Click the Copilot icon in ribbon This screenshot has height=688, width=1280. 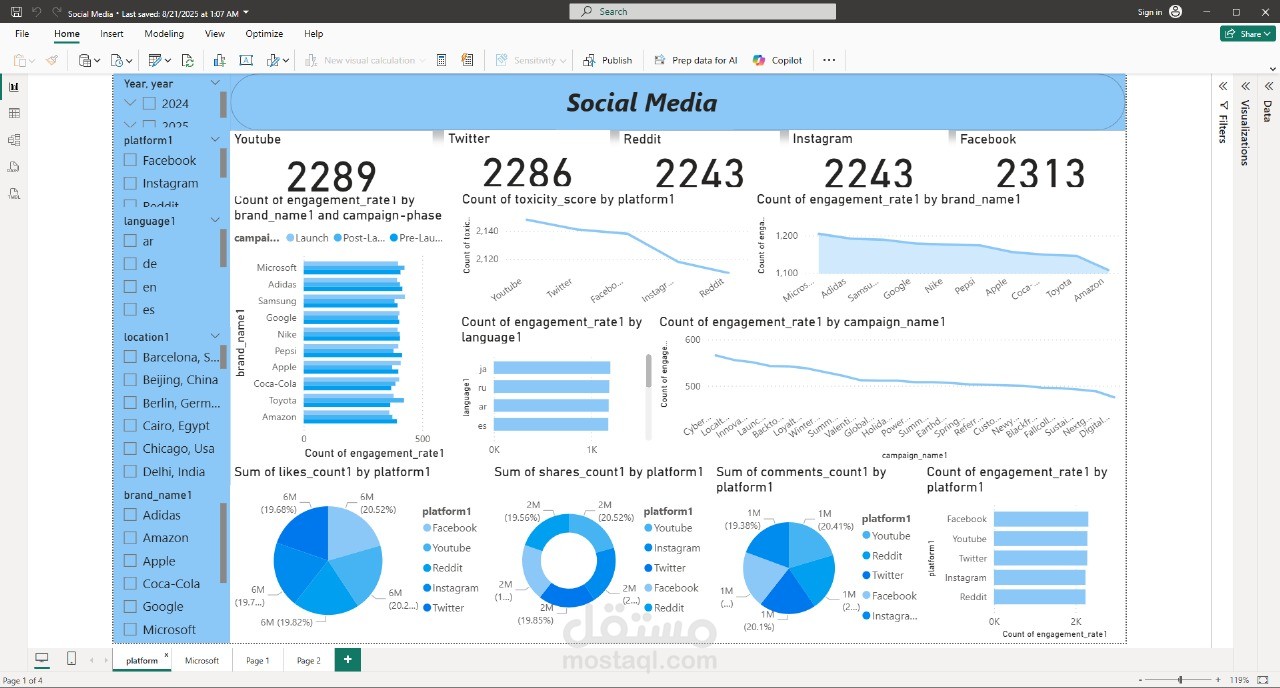coord(759,60)
